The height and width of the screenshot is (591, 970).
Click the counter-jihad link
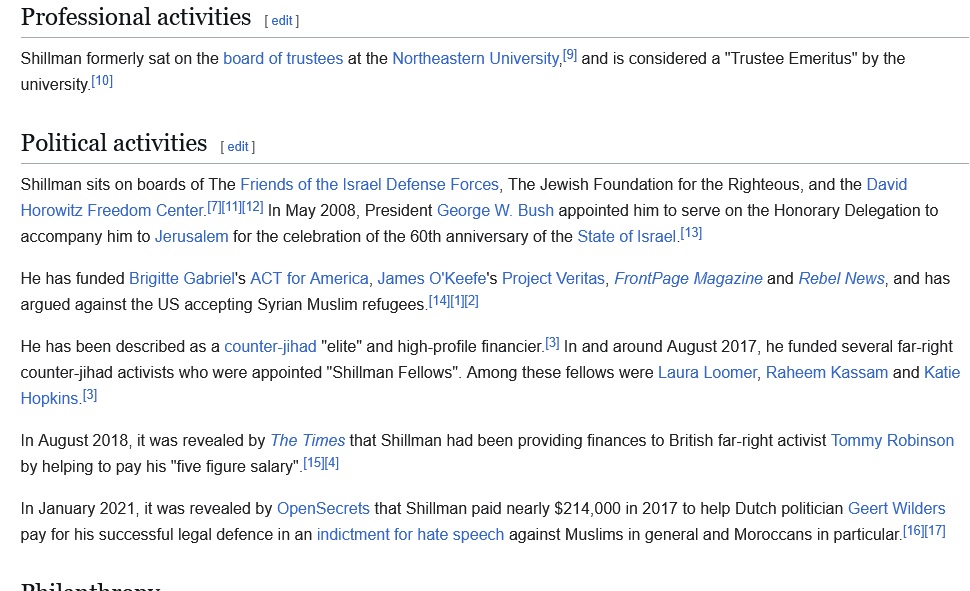point(269,347)
